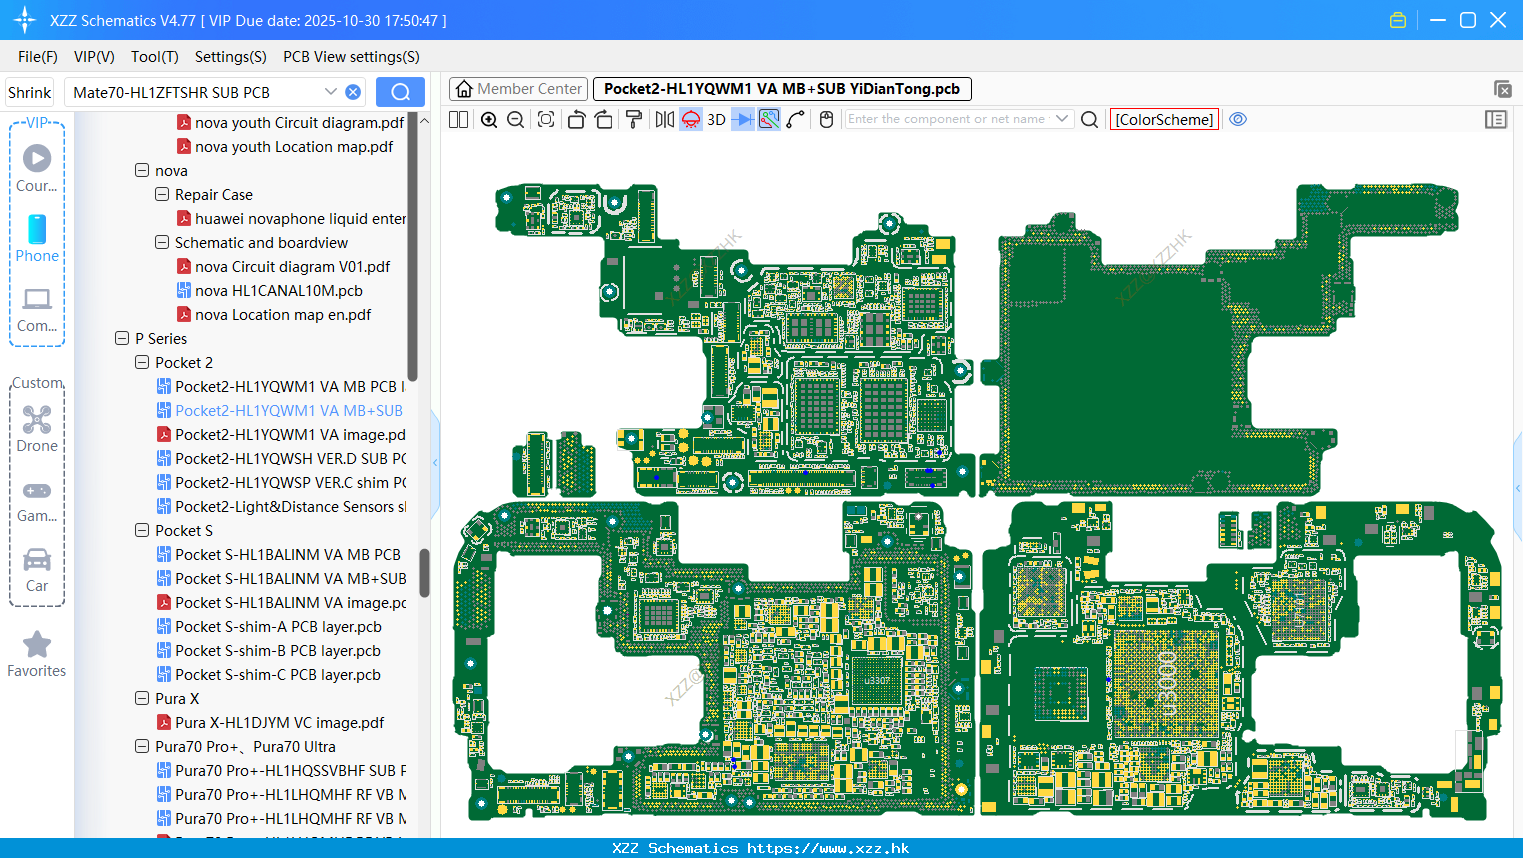Collapse Pura70 Pro+、Pura70 Ultra node
This screenshot has height=858, width=1523.
142,747
